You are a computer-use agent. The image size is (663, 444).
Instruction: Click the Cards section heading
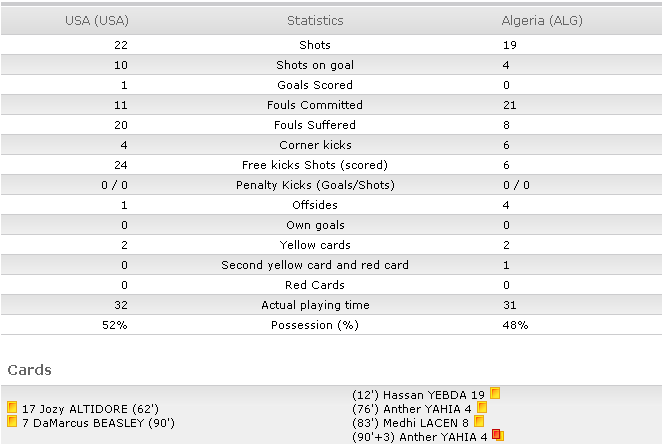[x=30, y=370]
